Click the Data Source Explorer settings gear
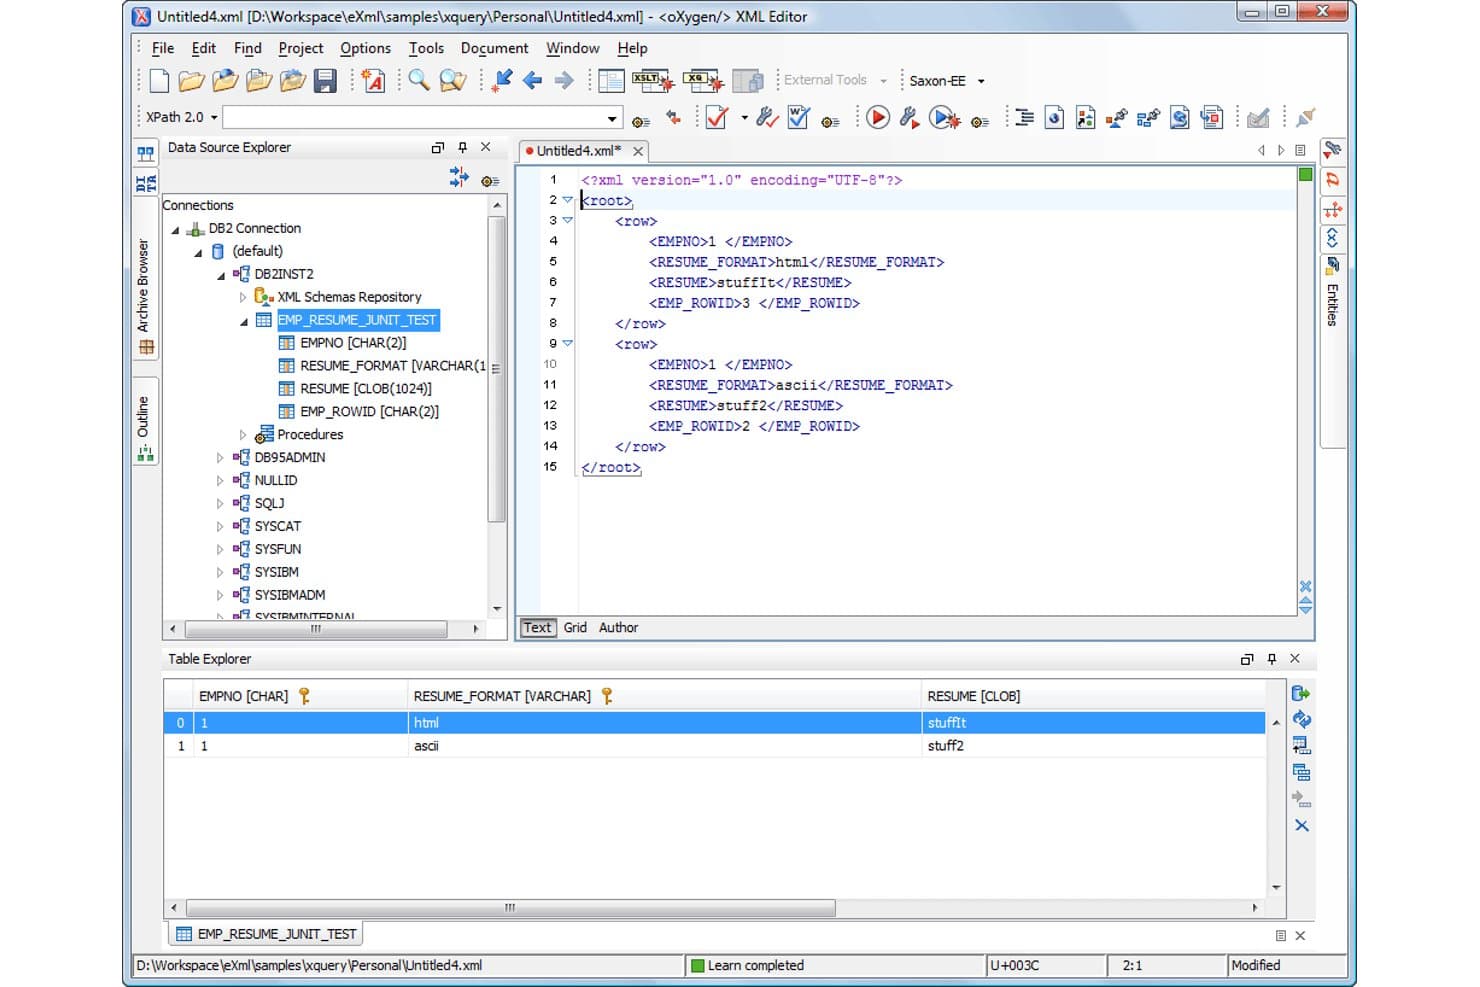1480x987 pixels. pos(489,180)
